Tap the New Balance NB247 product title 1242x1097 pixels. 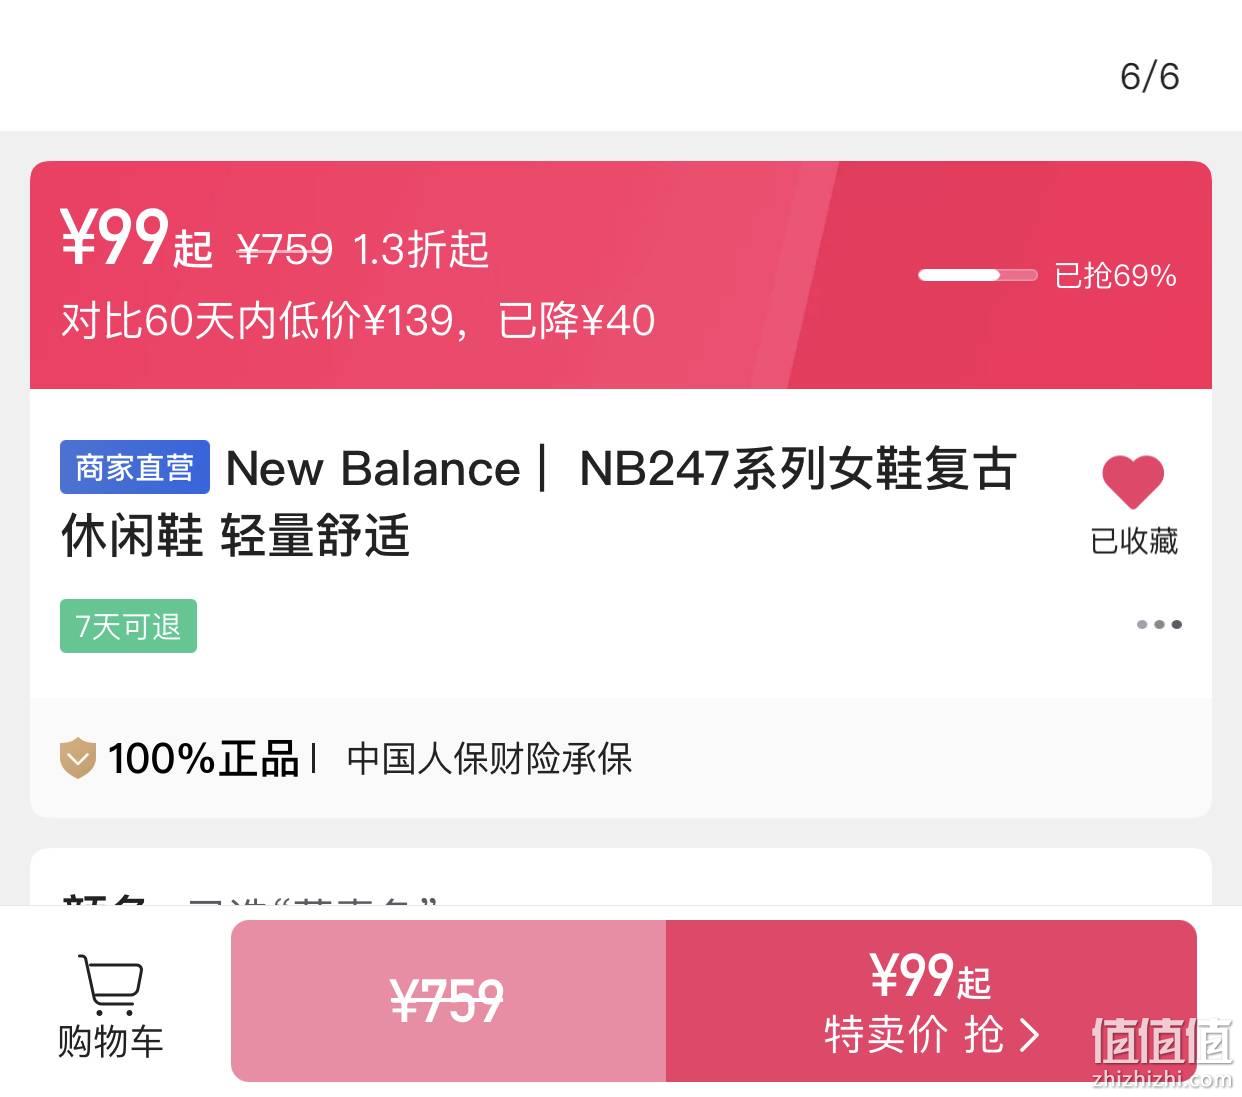click(540, 501)
